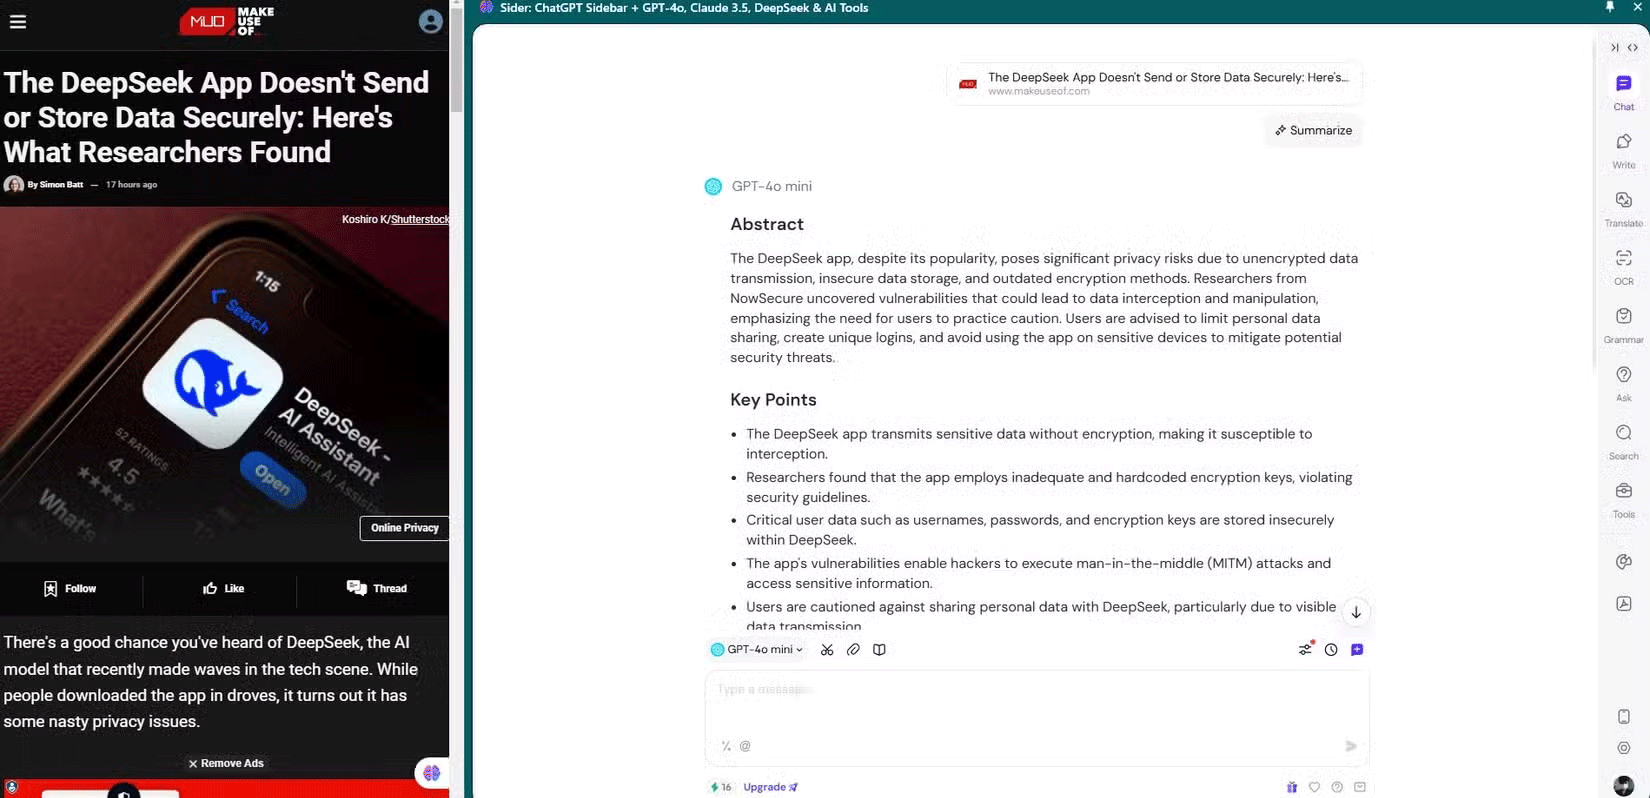Screen dimensions: 1650x798
Task: Follow the article on MakeUseOf
Action: point(70,589)
